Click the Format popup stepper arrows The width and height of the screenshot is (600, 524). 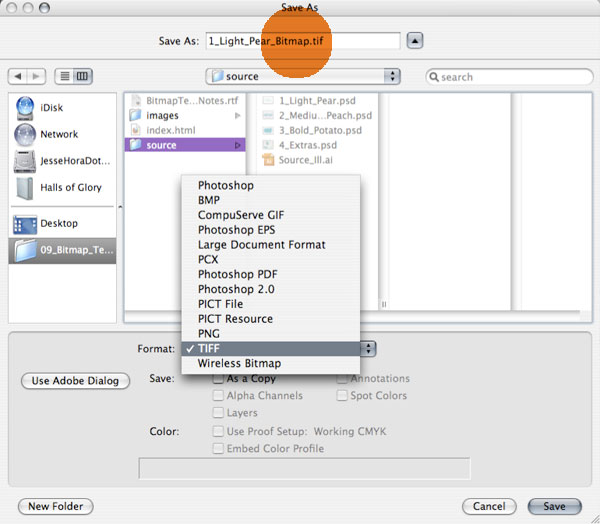pyautogui.click(x=368, y=349)
